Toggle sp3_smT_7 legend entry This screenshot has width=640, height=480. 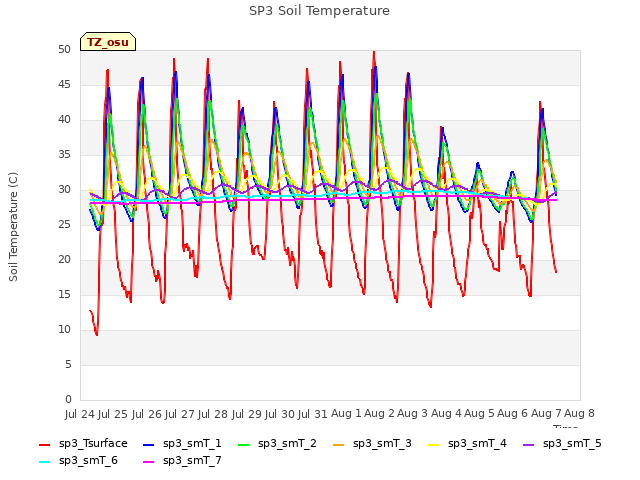[x=182, y=461]
